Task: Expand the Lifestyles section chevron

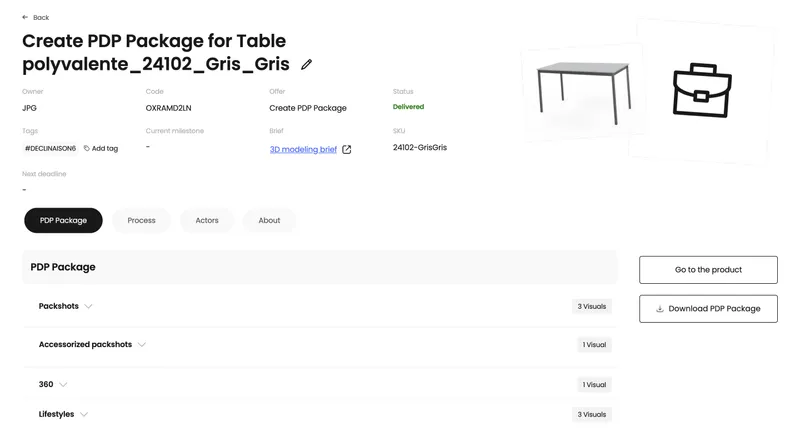Action: [84, 414]
